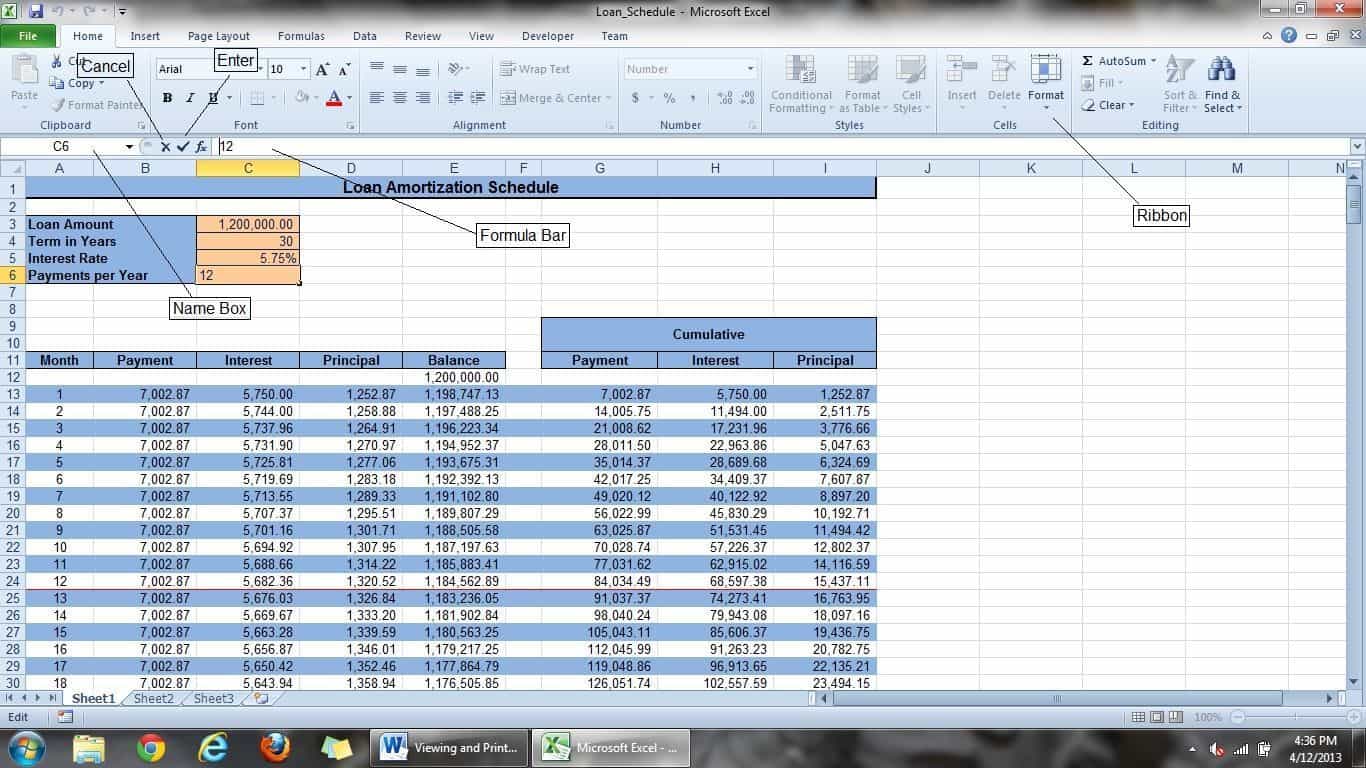Click the Paste clipboard icon
The width and height of the screenshot is (1366, 768).
[x=24, y=71]
